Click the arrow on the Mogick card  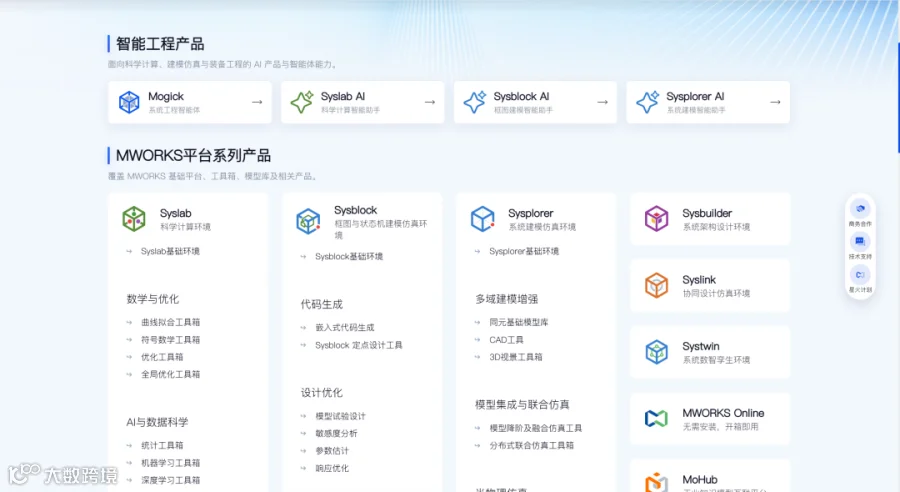(257, 102)
